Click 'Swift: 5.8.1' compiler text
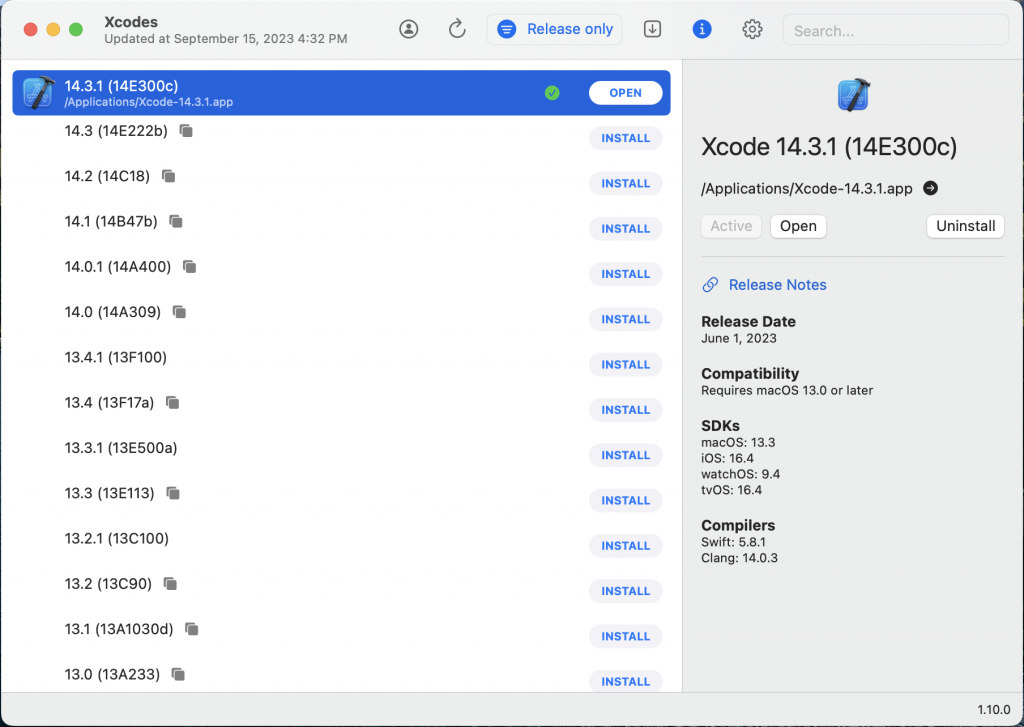 pyautogui.click(x=733, y=542)
